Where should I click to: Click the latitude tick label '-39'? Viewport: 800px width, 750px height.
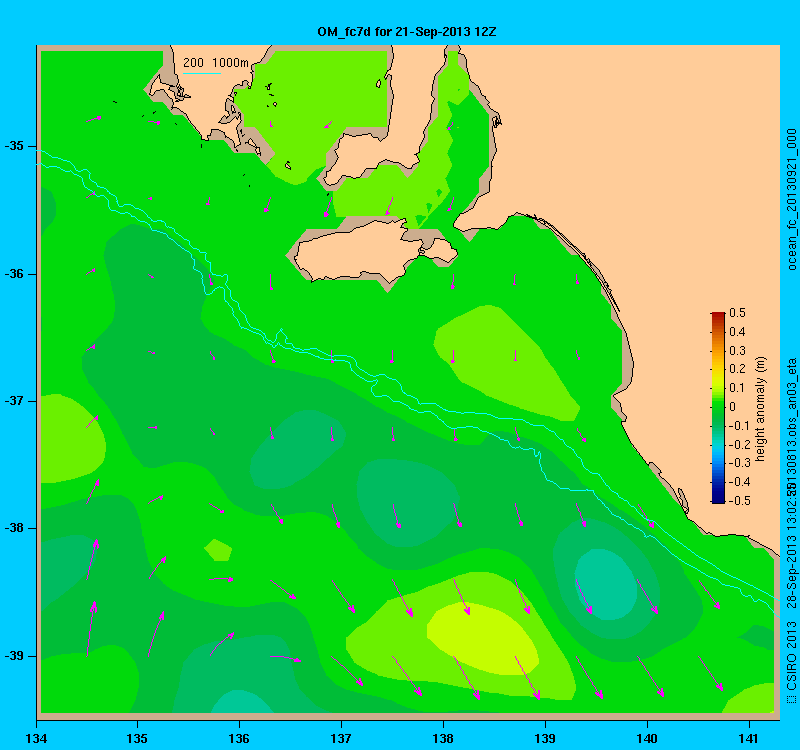click(14, 656)
